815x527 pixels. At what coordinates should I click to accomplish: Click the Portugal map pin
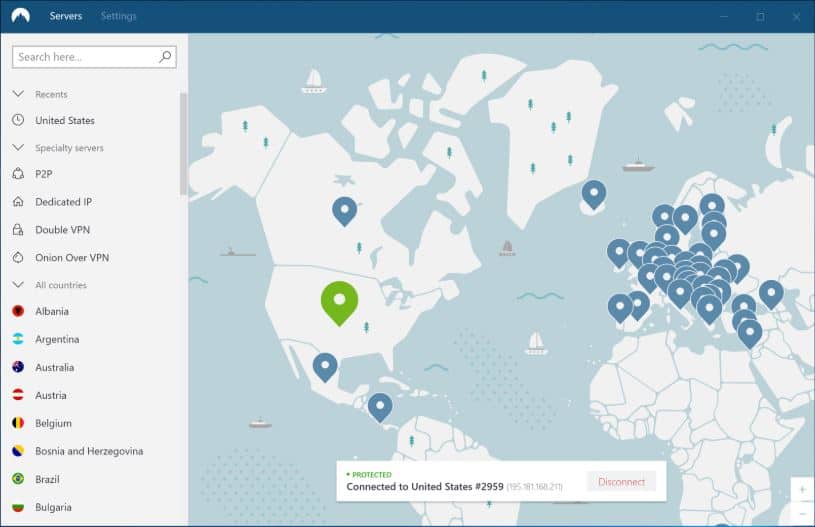click(x=620, y=308)
